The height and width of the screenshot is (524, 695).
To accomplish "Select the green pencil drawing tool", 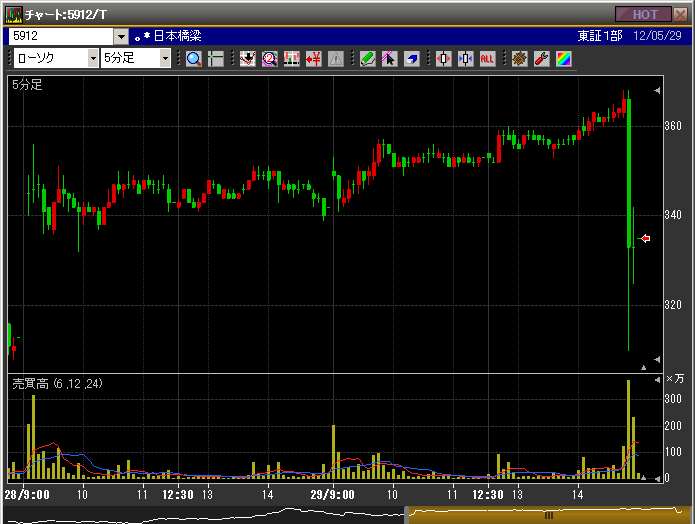I will point(367,58).
